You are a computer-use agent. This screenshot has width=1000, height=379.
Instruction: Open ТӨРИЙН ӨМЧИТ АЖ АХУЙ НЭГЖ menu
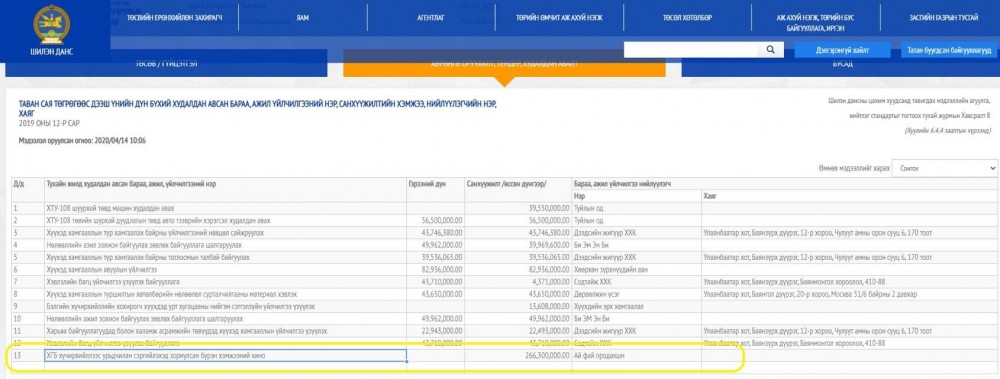click(559, 18)
